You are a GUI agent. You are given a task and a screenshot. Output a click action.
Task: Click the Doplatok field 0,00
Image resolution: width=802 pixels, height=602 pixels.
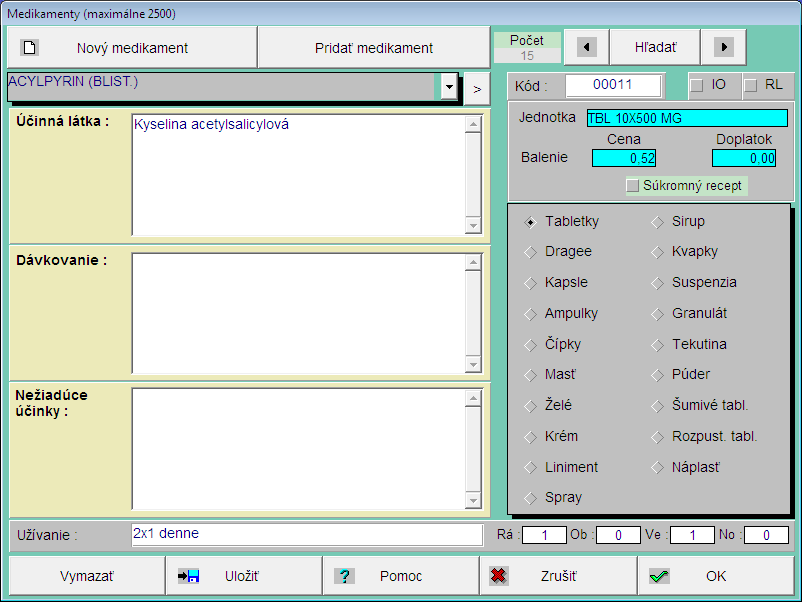pos(744,158)
